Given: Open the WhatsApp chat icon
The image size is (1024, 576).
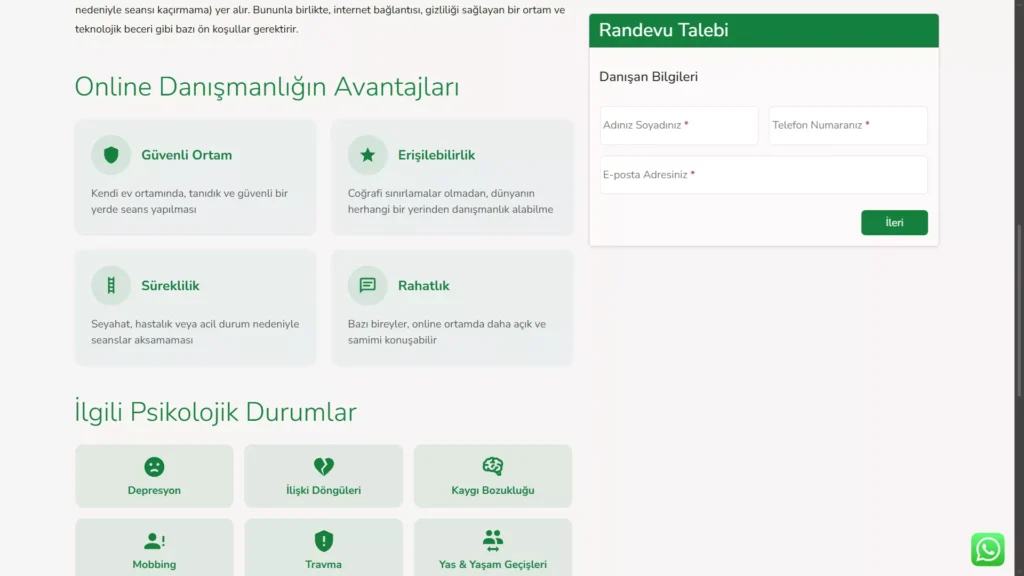Looking at the screenshot, I should [x=987, y=549].
